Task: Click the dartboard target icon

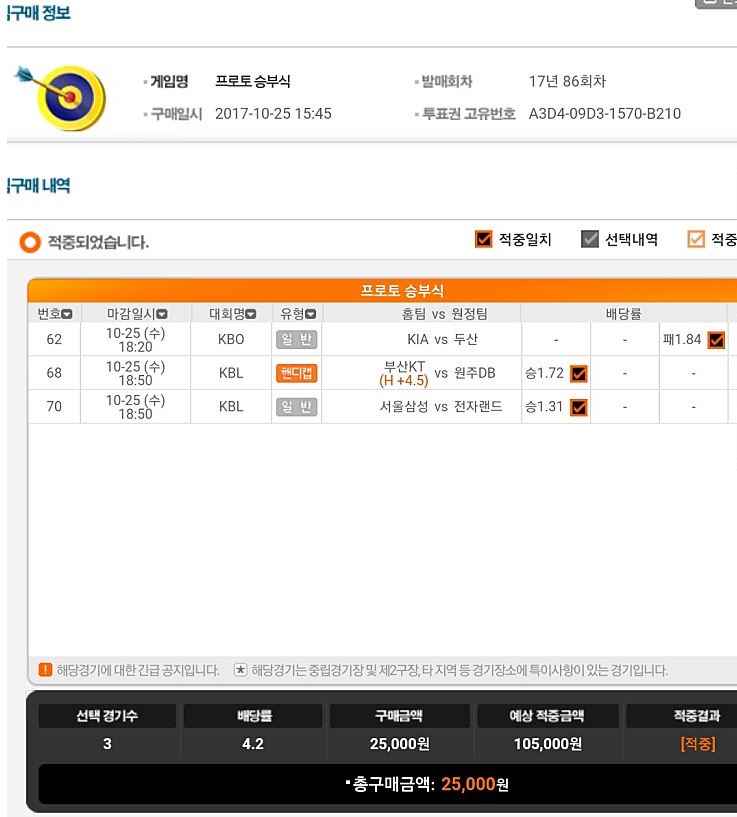Action: (62, 97)
